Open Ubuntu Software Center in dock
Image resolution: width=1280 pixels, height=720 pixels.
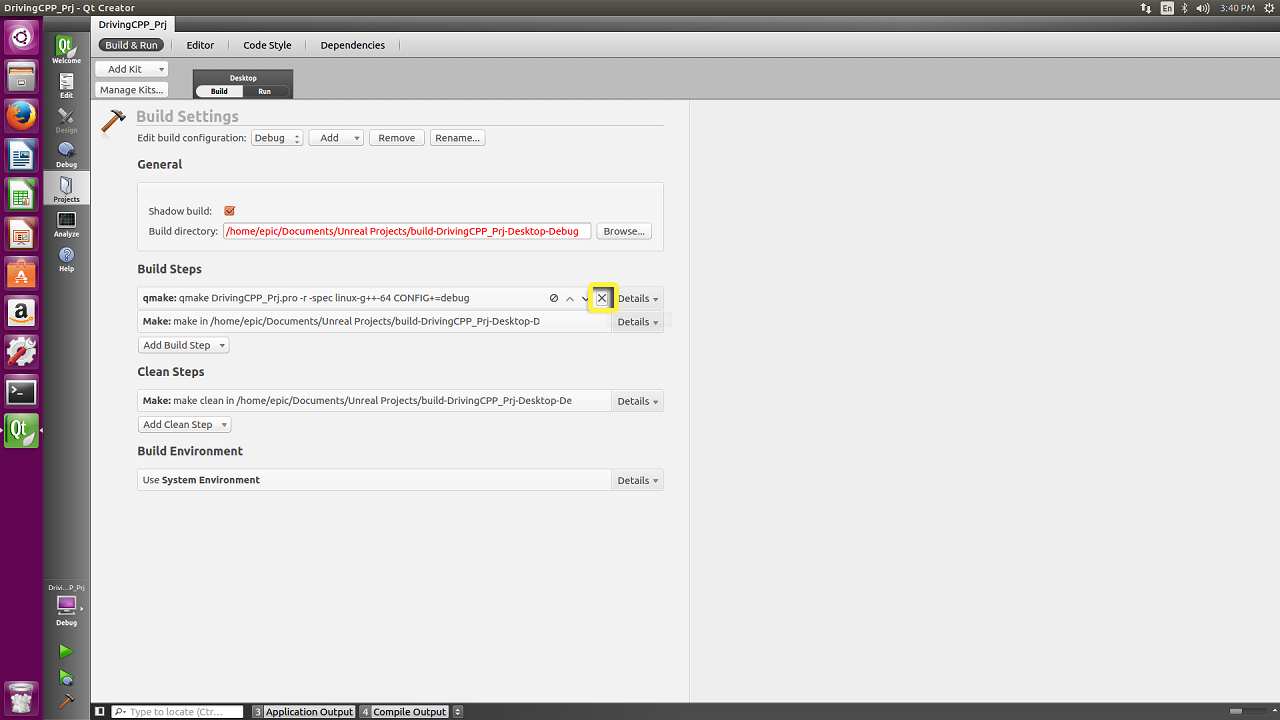click(x=21, y=273)
